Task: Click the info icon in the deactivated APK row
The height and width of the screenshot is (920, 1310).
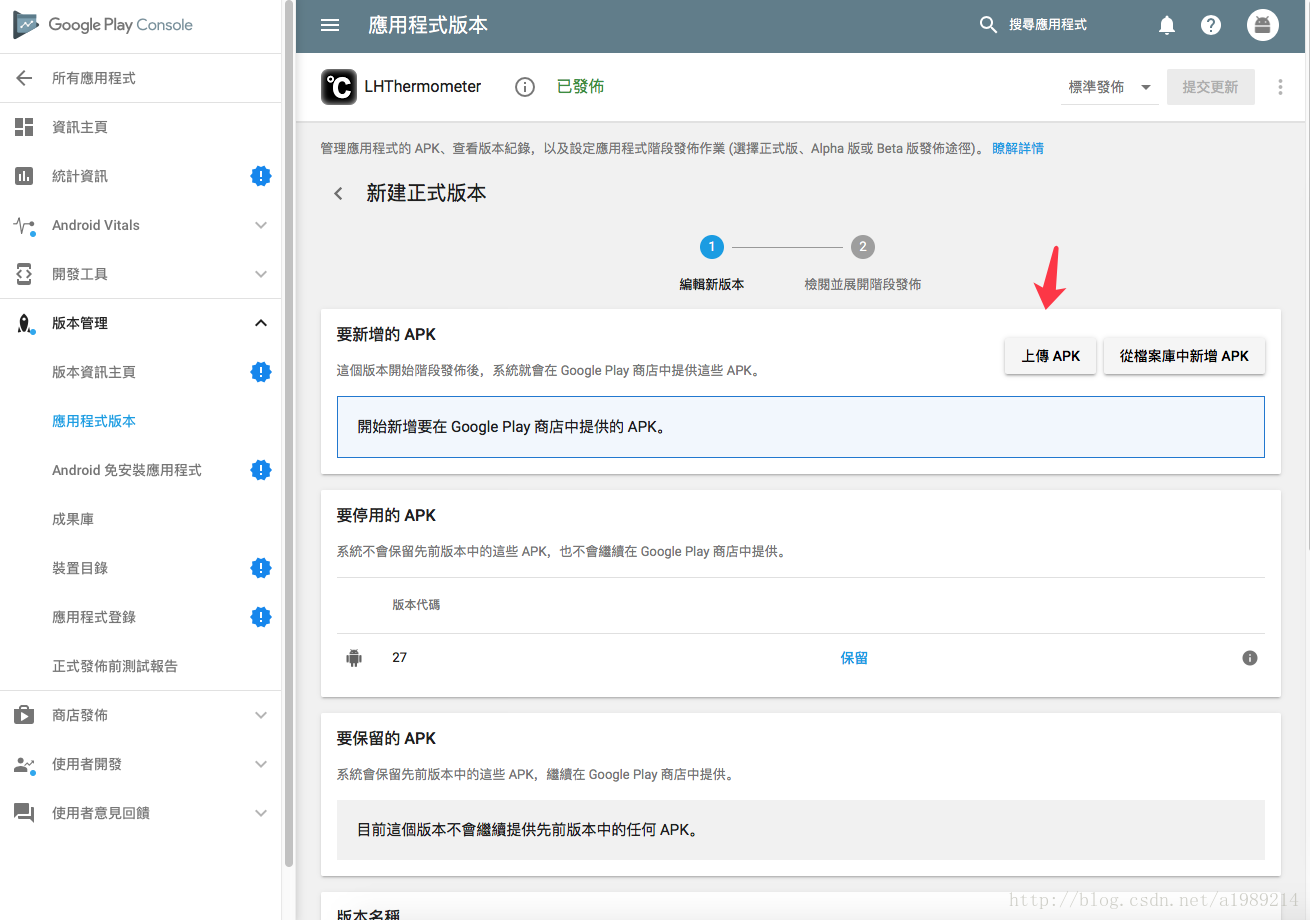Action: click(1249, 657)
